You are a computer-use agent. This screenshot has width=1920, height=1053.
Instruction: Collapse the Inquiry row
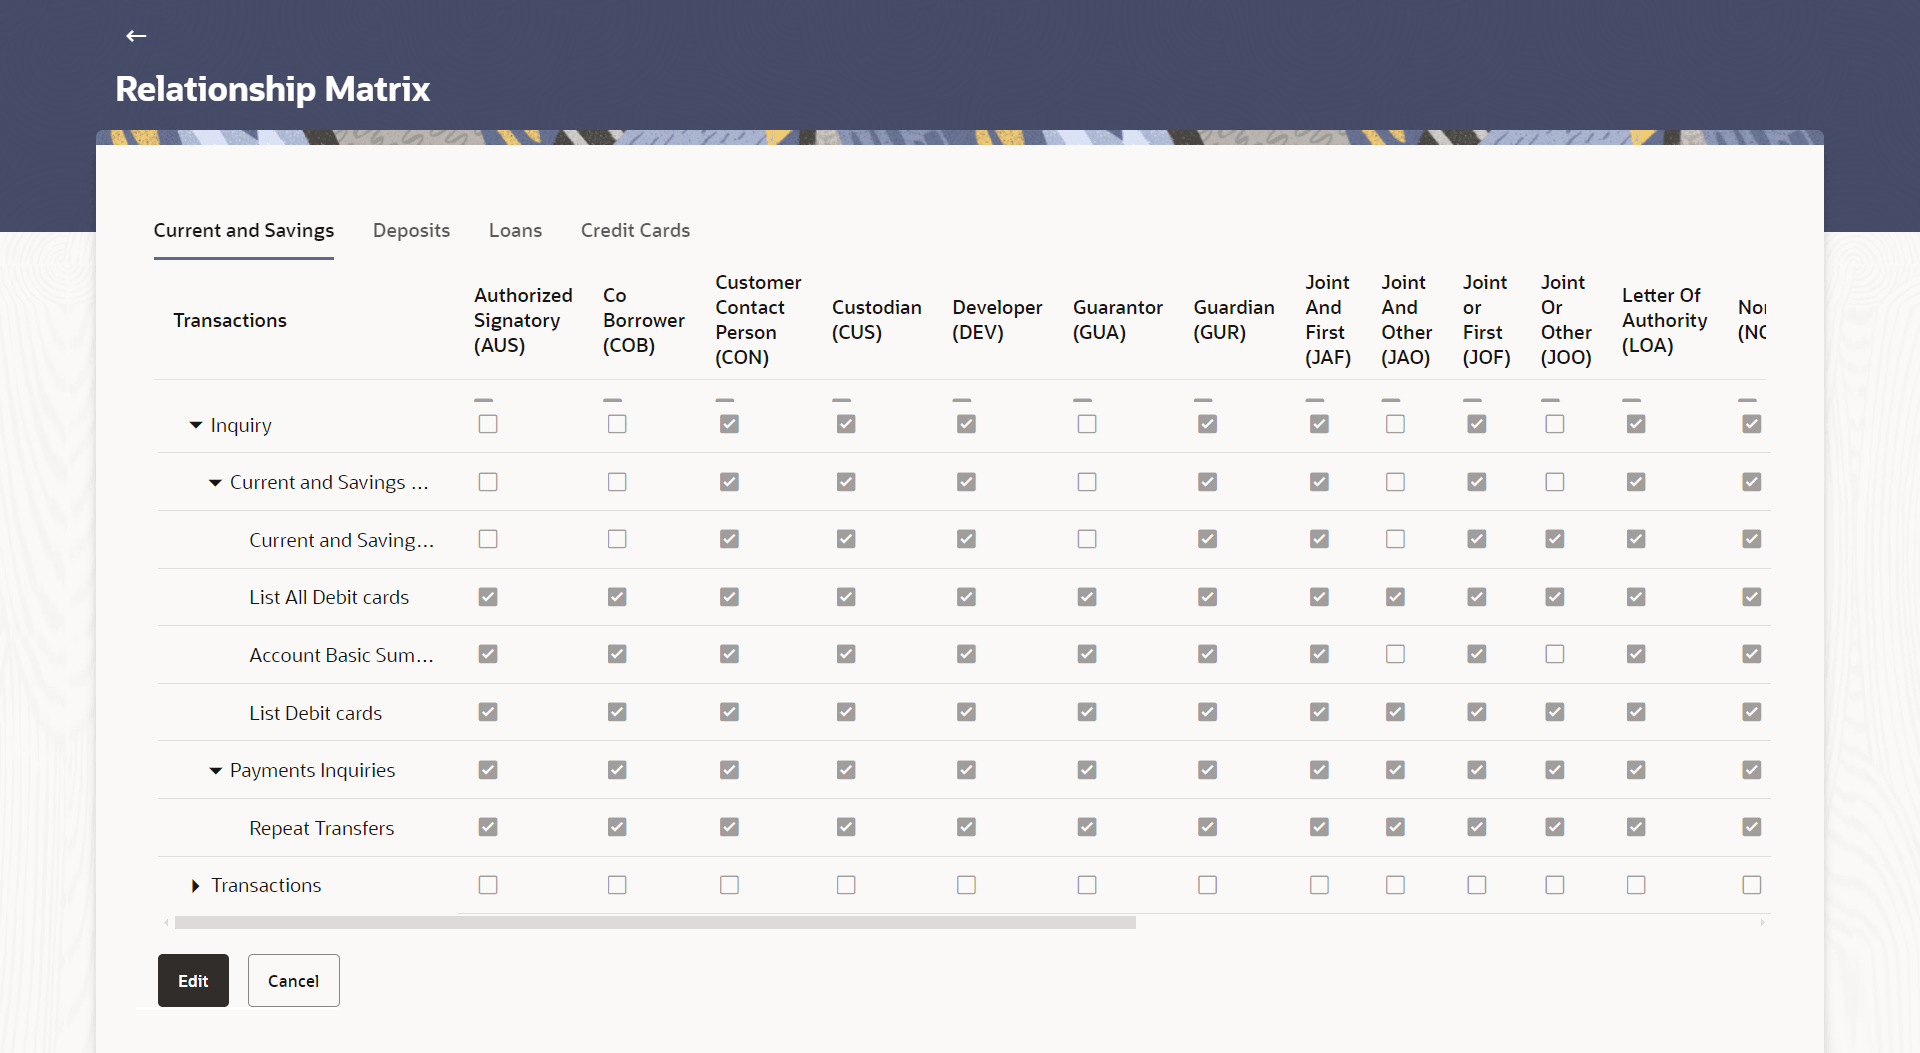point(196,425)
